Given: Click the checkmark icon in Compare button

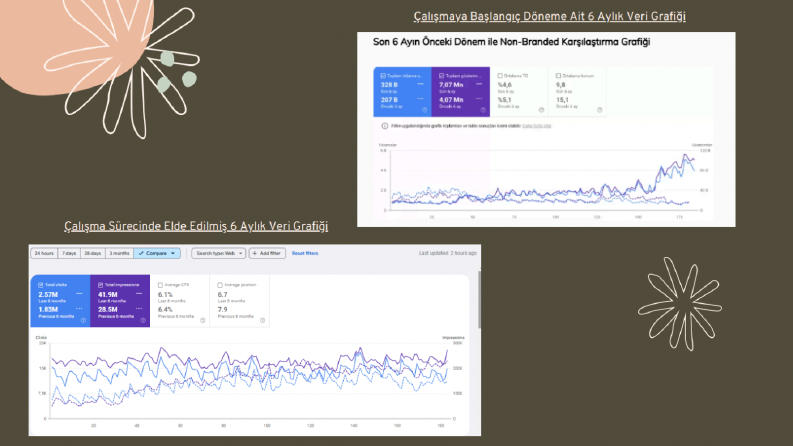Looking at the screenshot, I should point(141,253).
